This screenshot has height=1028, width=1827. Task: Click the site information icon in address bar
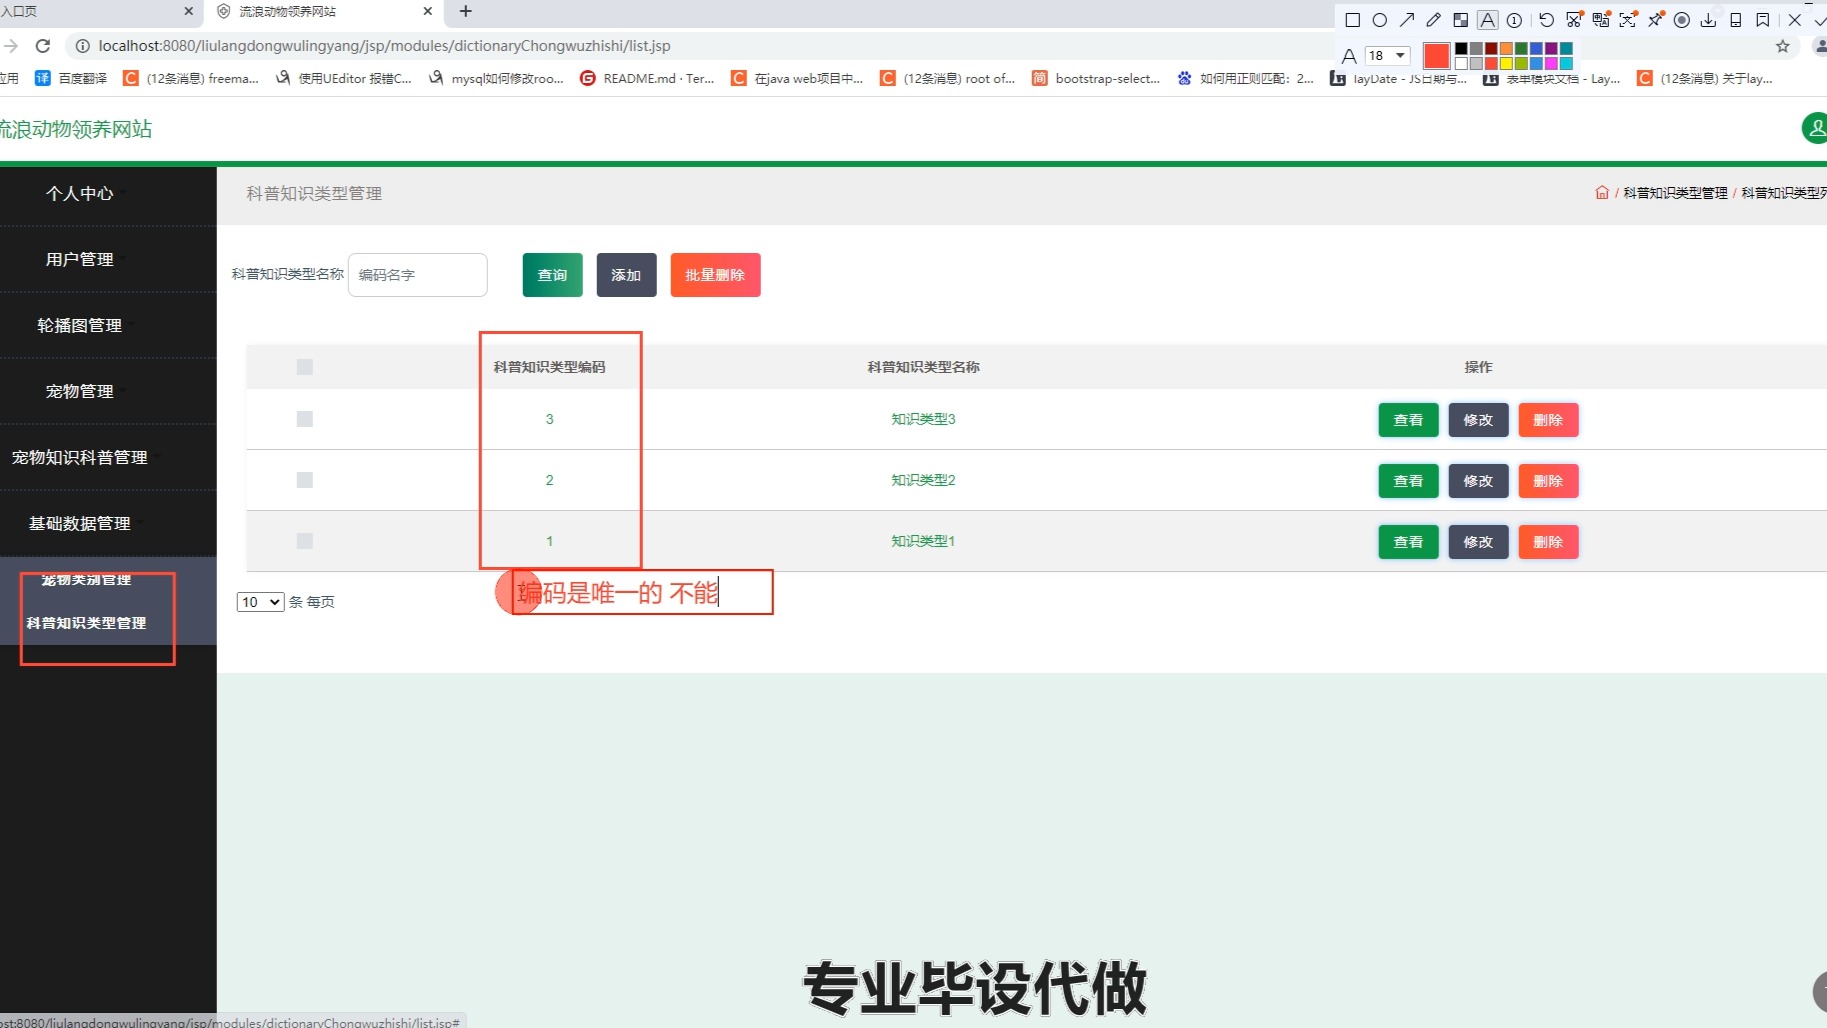83,46
